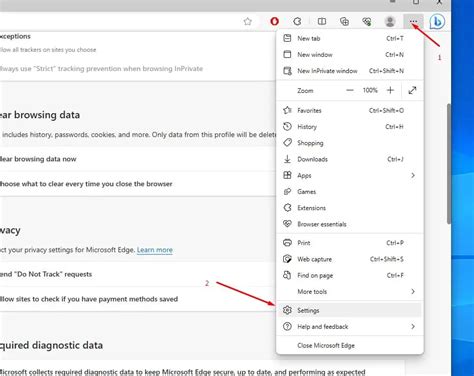Open a New InPrivate window
The height and width of the screenshot is (376, 474).
point(350,71)
